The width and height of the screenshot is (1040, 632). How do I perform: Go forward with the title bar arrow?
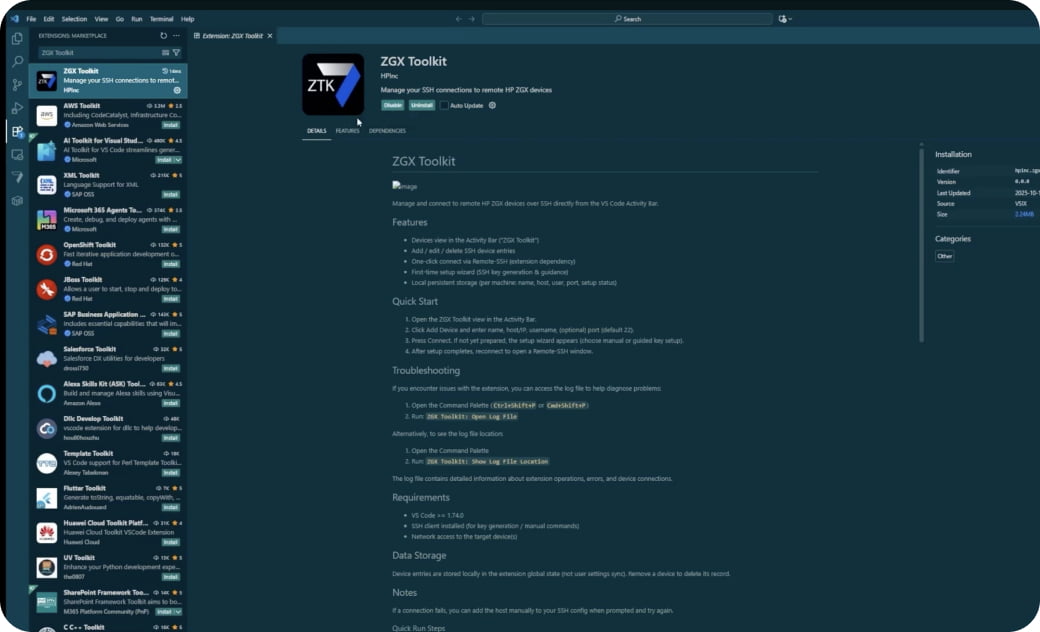click(x=472, y=19)
